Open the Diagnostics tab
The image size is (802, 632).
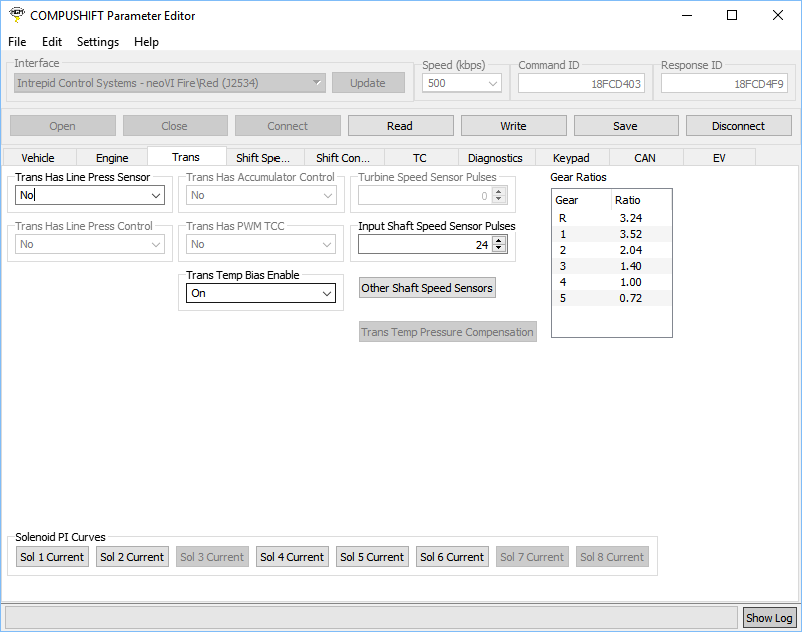point(495,158)
